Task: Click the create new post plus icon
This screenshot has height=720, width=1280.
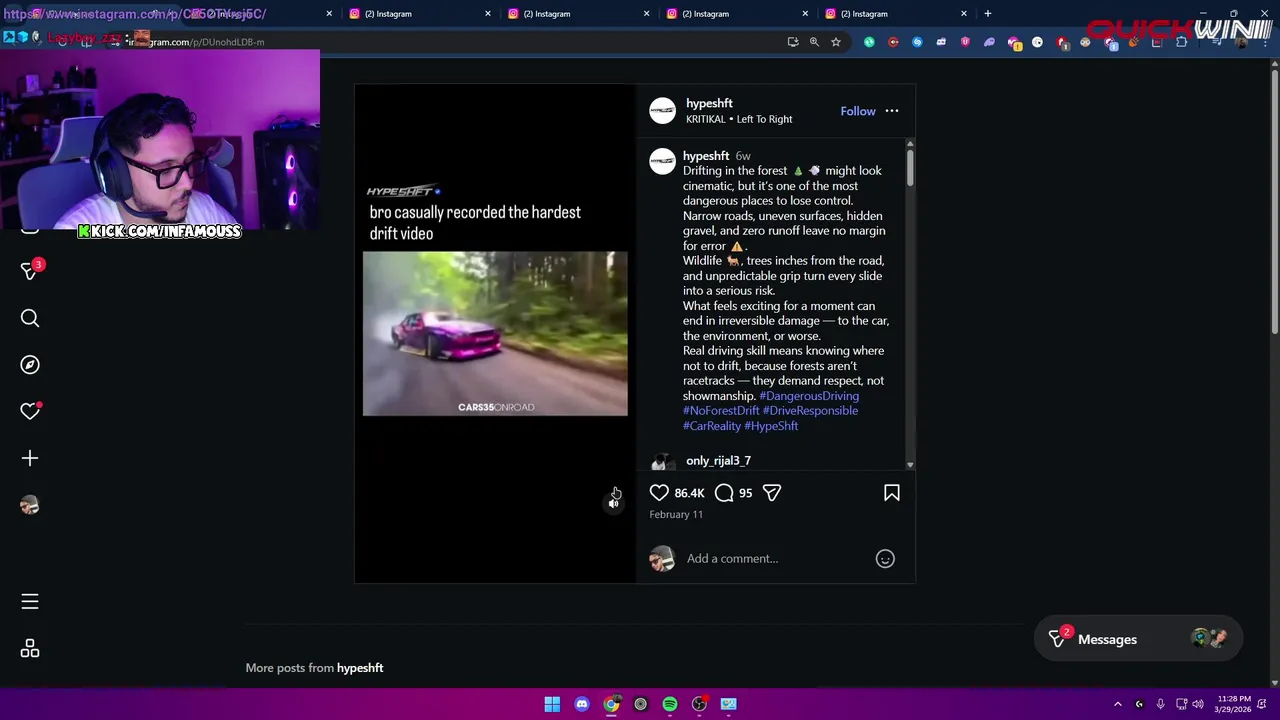Action: [x=30, y=458]
